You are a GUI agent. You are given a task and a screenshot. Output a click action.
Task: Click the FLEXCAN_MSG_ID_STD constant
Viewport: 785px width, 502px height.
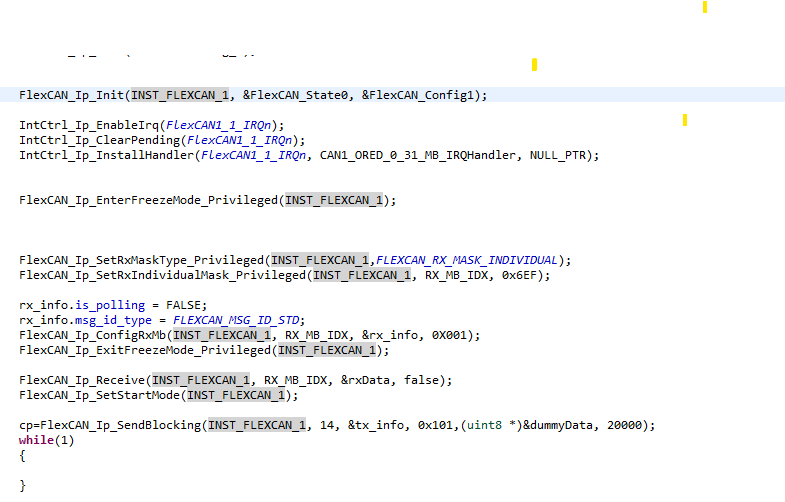[x=236, y=320]
